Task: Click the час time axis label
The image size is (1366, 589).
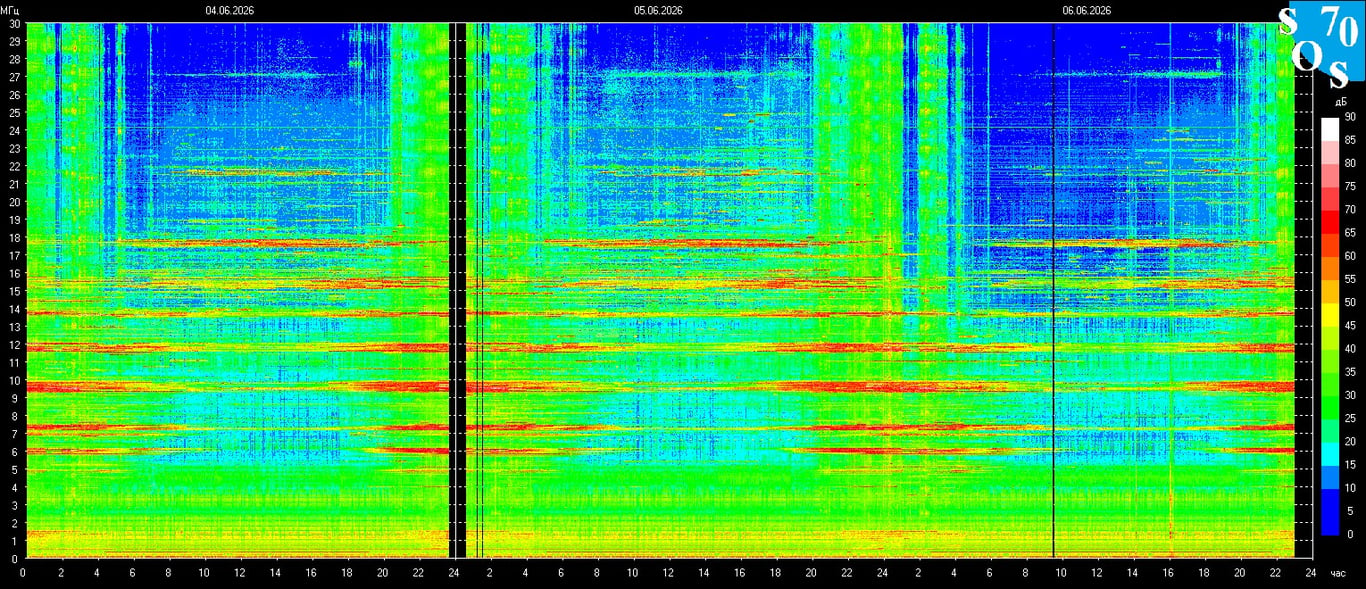Action: coord(1340,573)
